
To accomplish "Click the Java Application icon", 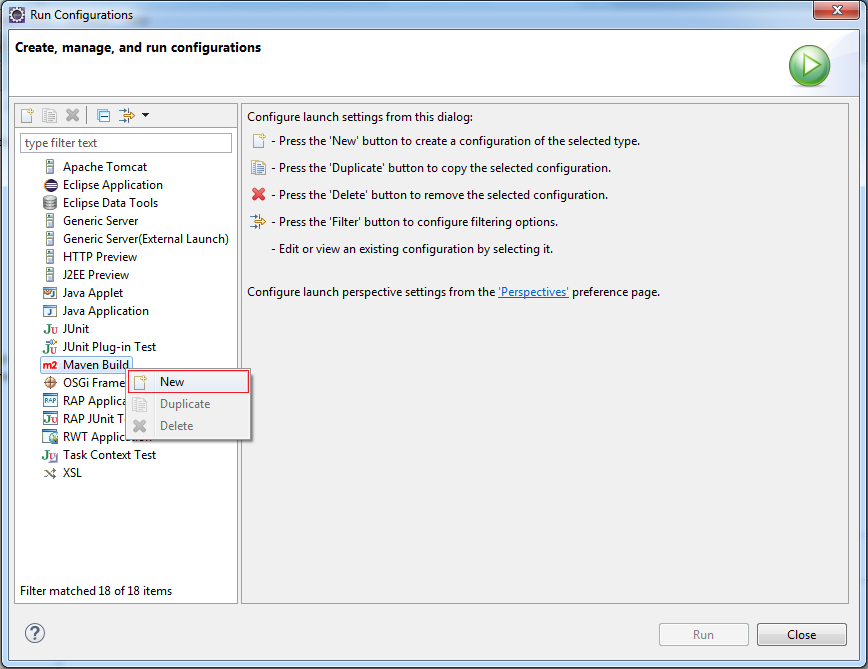I will (x=50, y=311).
